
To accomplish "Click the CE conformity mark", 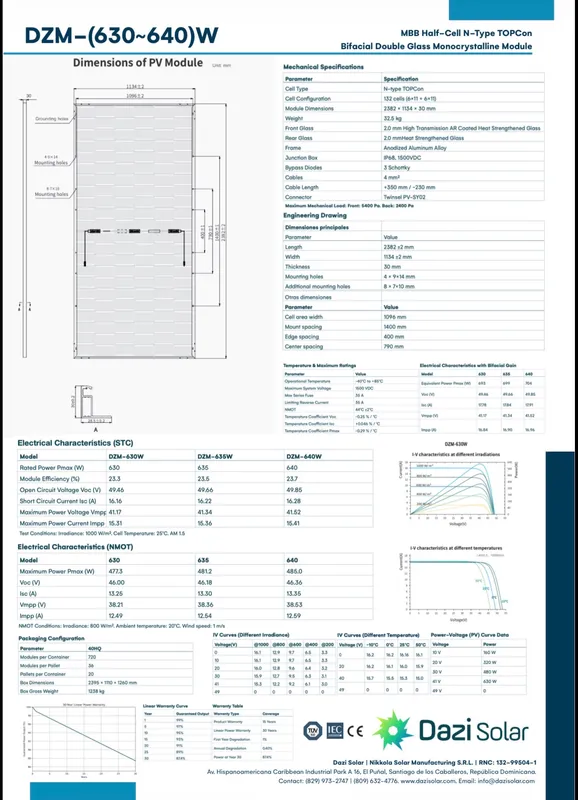I will click(x=355, y=731).
